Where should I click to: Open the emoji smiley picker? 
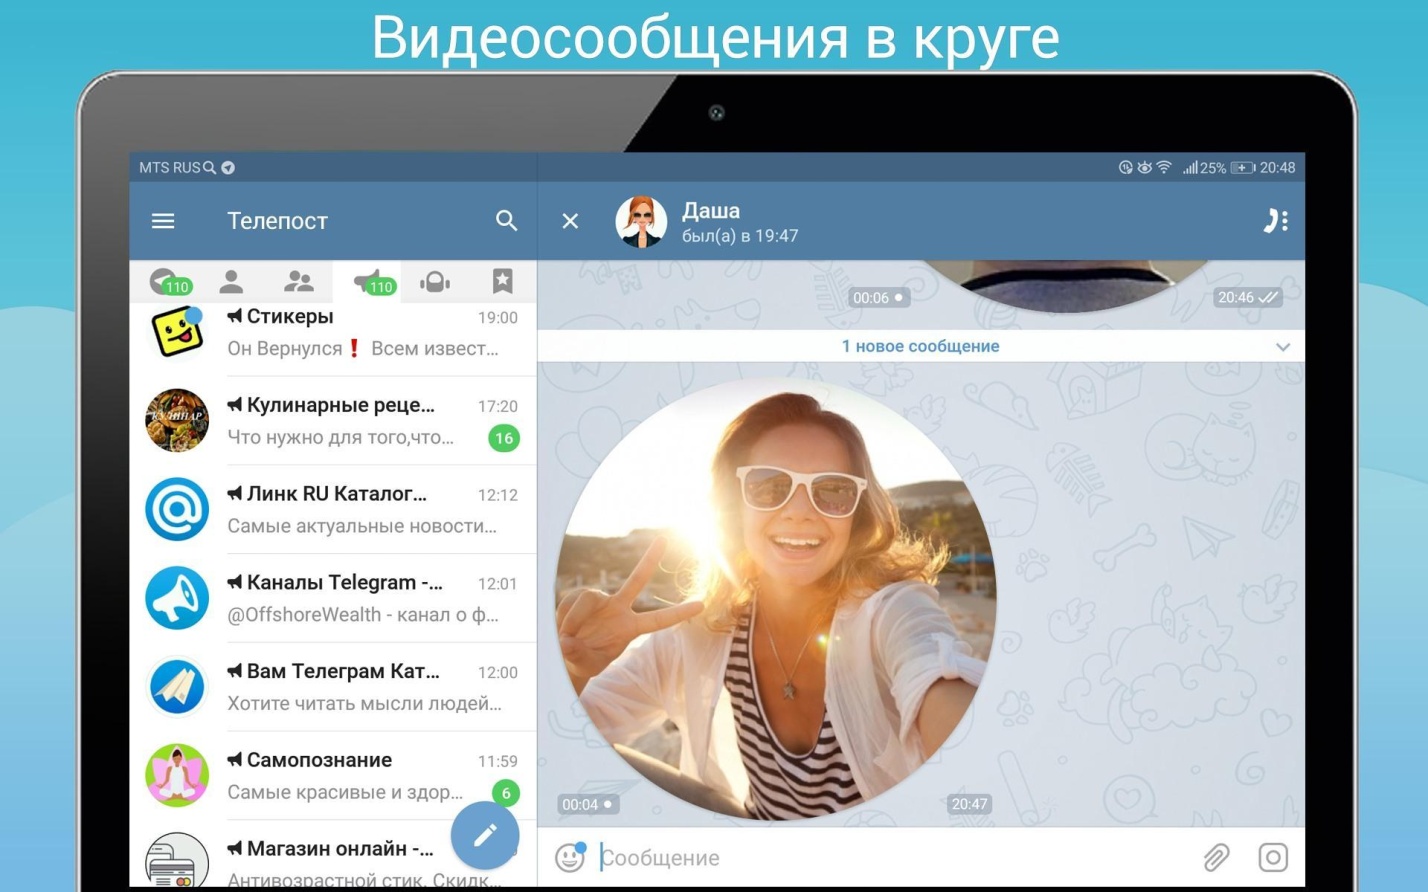(570, 857)
